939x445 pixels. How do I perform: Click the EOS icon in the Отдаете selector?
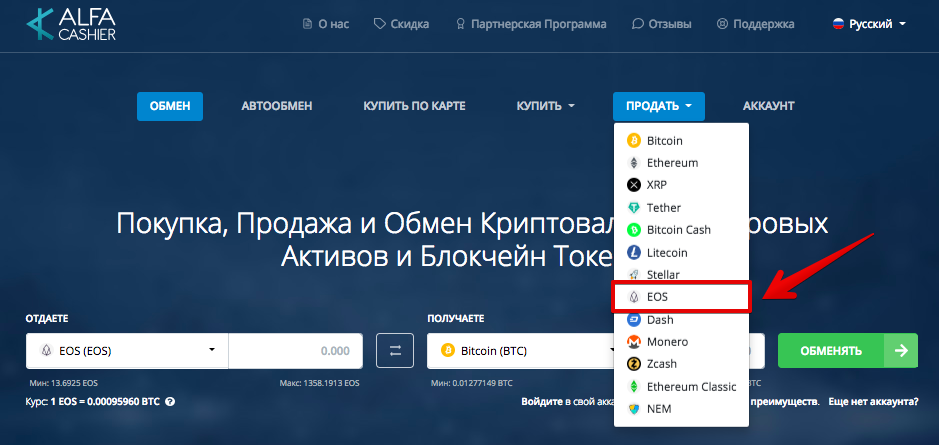click(x=46, y=351)
